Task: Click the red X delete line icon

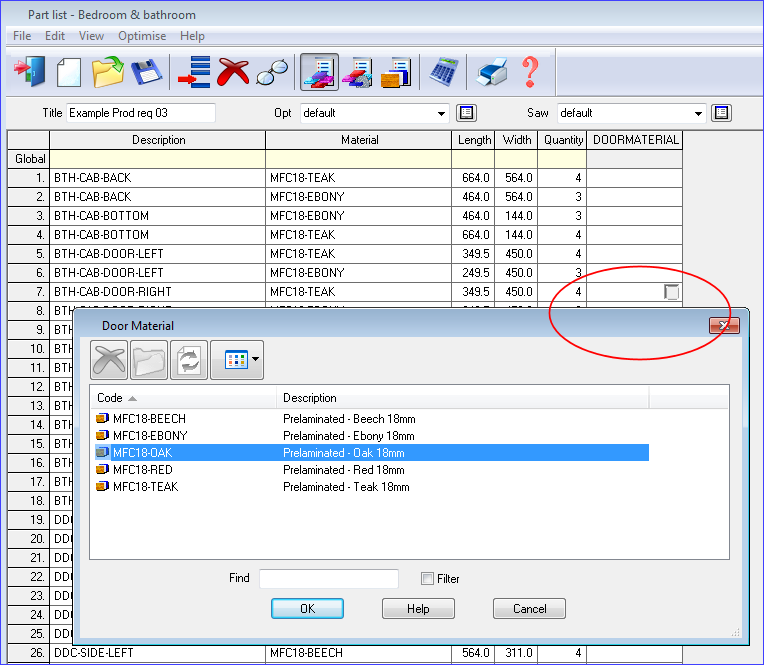Action: click(x=233, y=72)
